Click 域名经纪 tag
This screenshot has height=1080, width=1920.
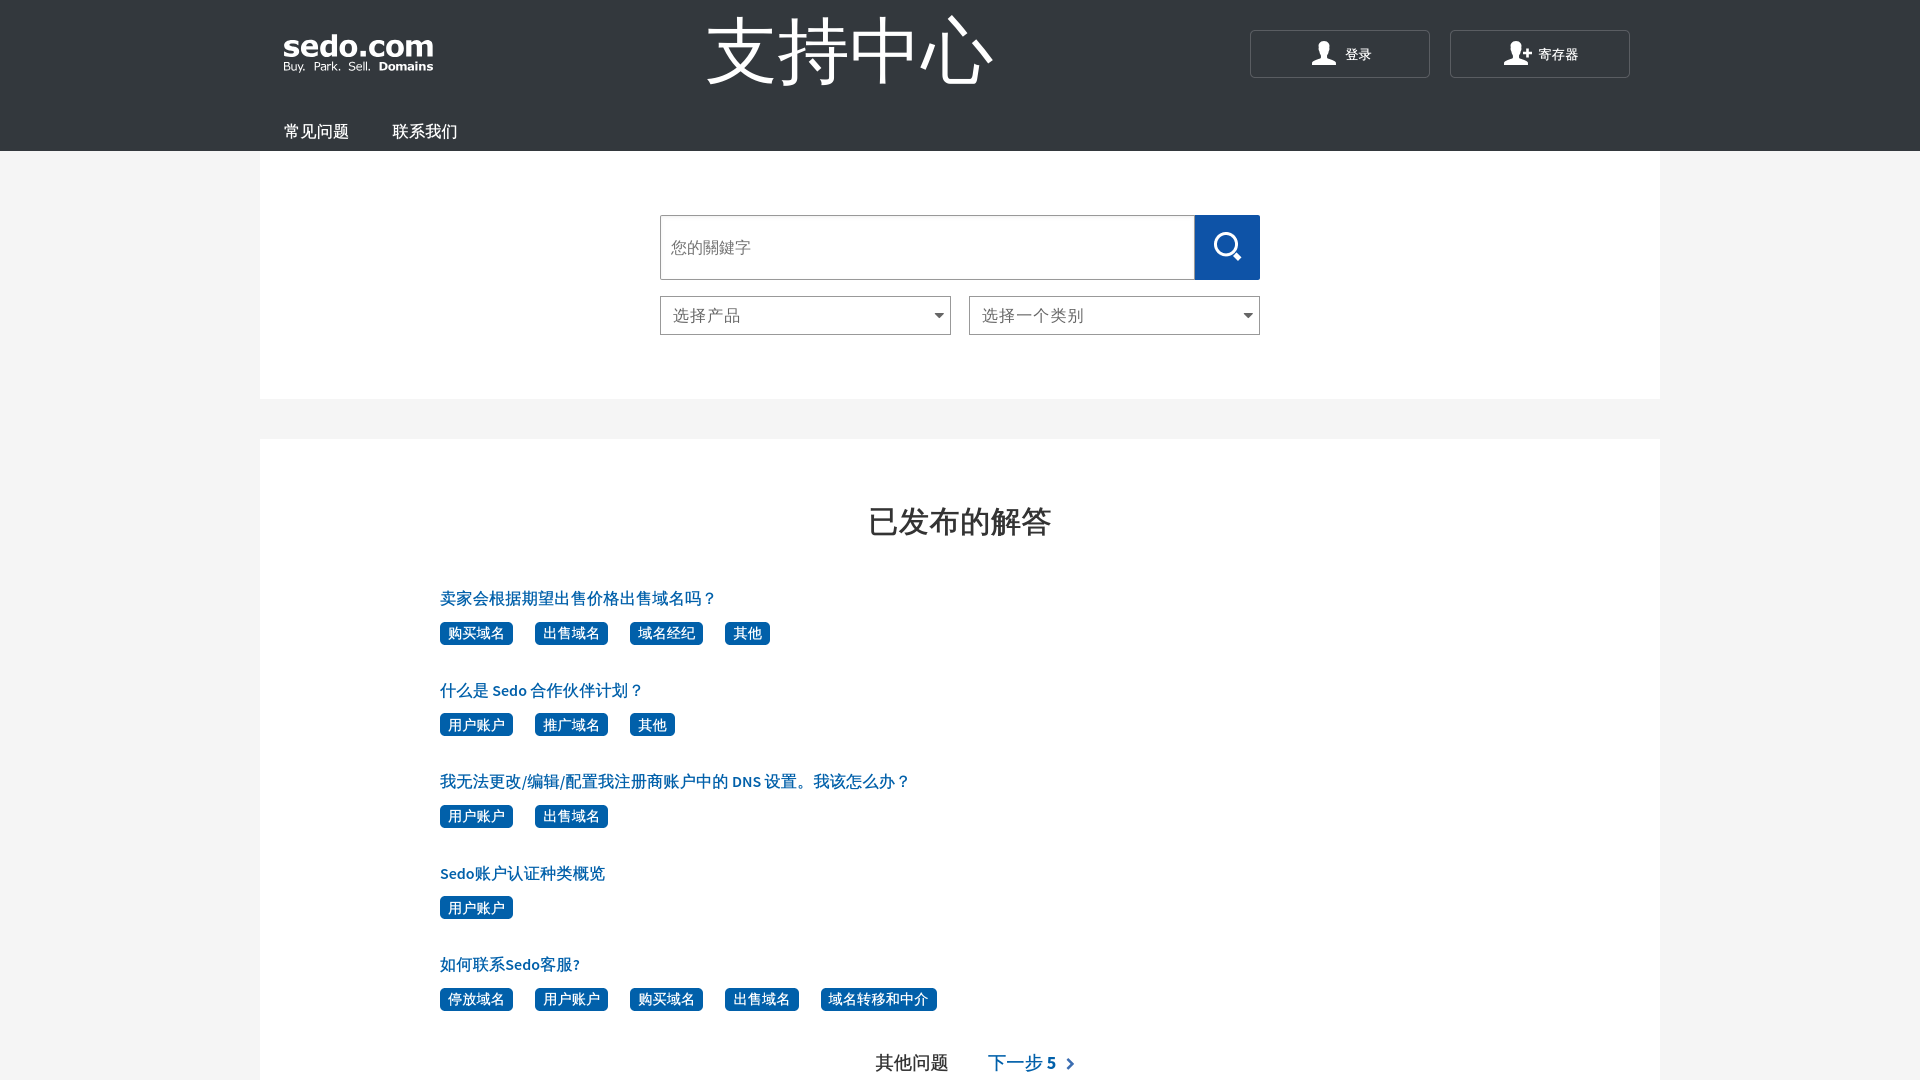coord(666,633)
